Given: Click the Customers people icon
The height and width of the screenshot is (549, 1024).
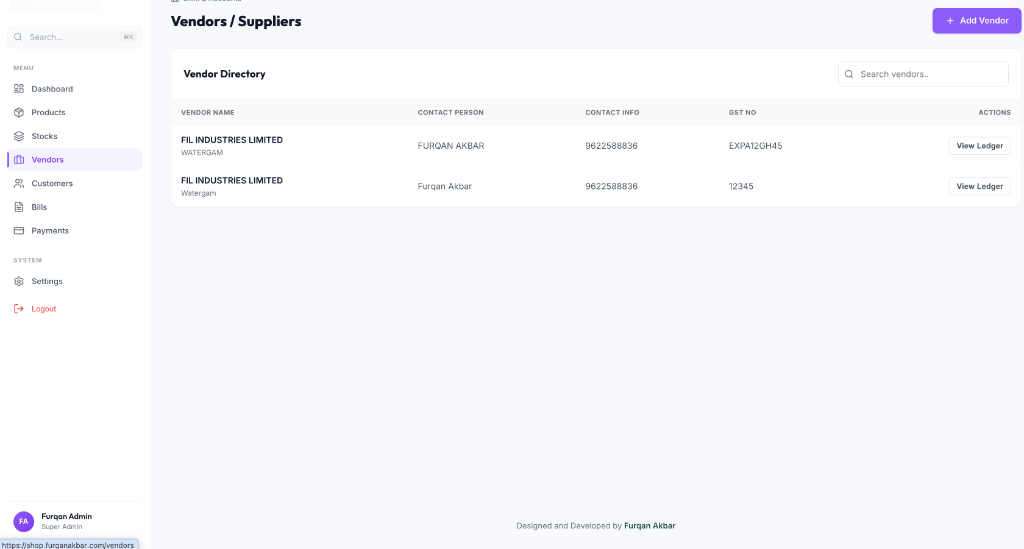Looking at the screenshot, I should coord(19,183).
